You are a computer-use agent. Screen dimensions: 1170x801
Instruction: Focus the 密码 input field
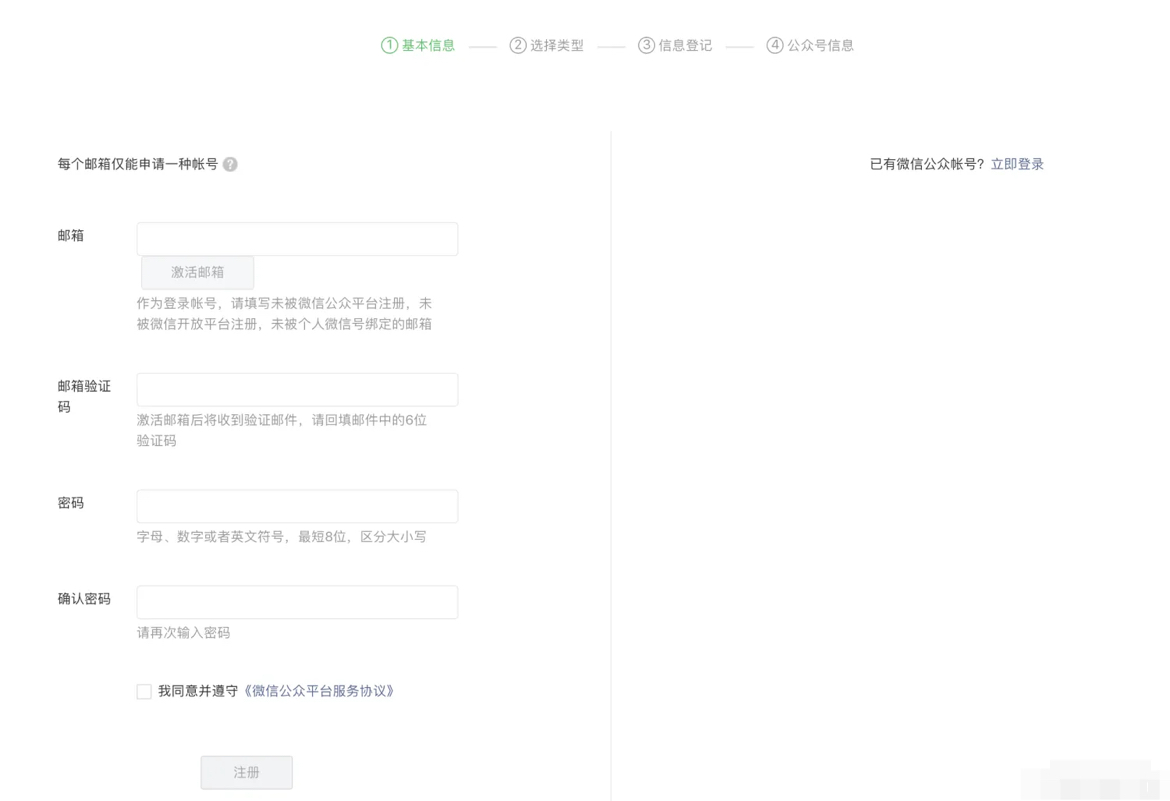(x=297, y=506)
